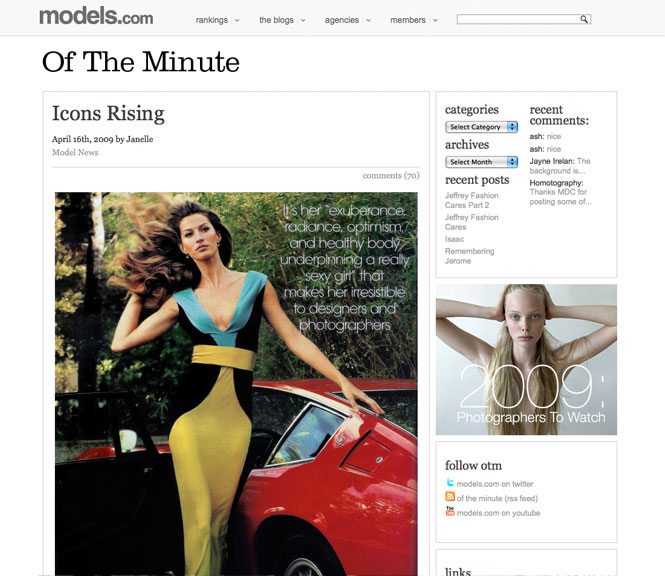Click the Twitter bird icon
Screen dimensions: 665x576
point(450,483)
